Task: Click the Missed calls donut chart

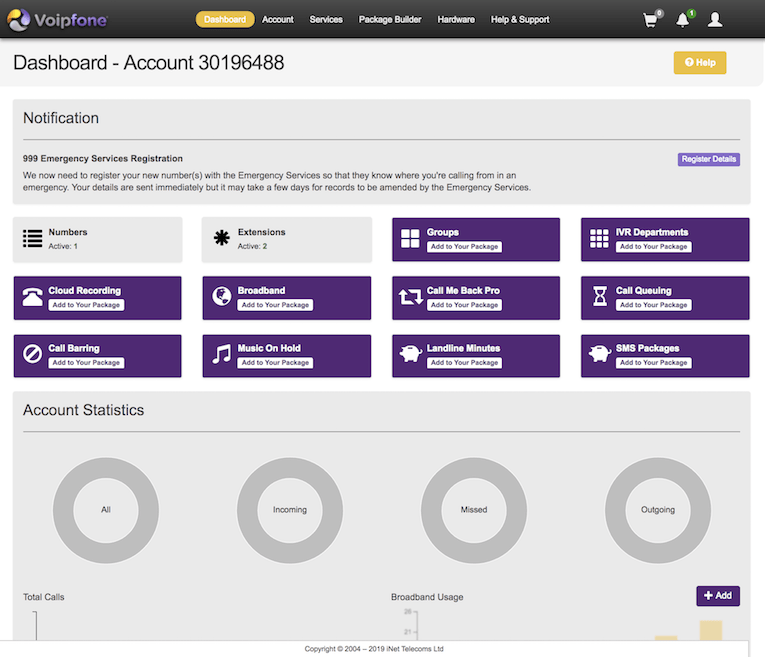Action: pos(474,510)
